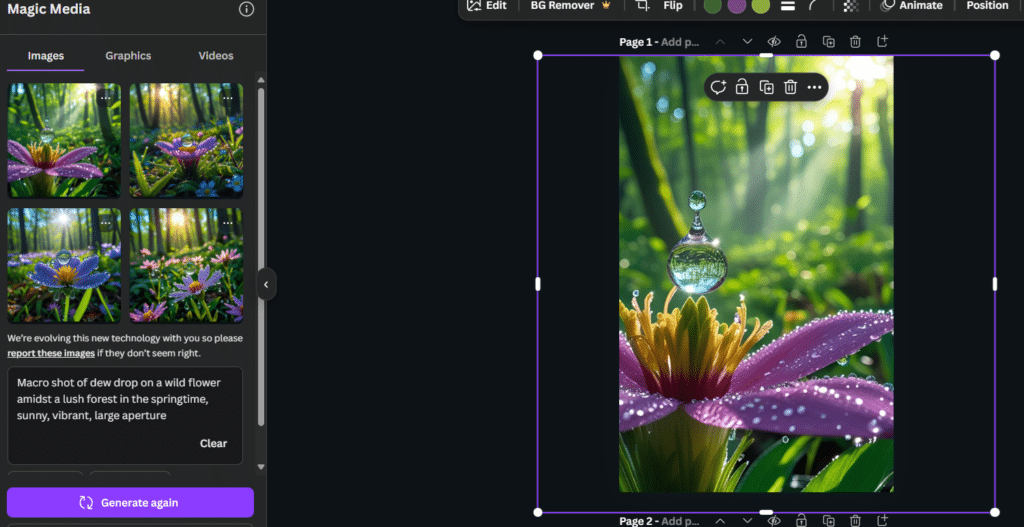The height and width of the screenshot is (527, 1024).
Task: Toggle the Page 1 lock icon
Action: pos(801,42)
